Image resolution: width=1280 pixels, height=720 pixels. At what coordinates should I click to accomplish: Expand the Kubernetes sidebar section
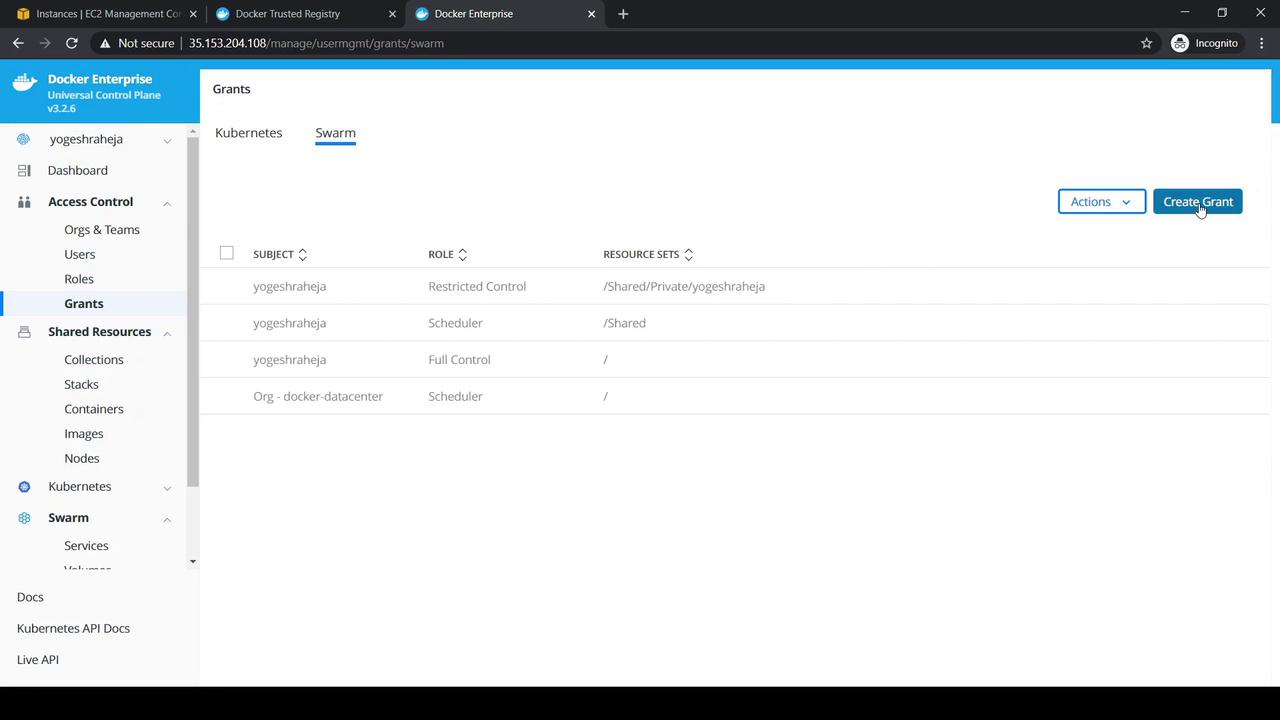tap(167, 488)
